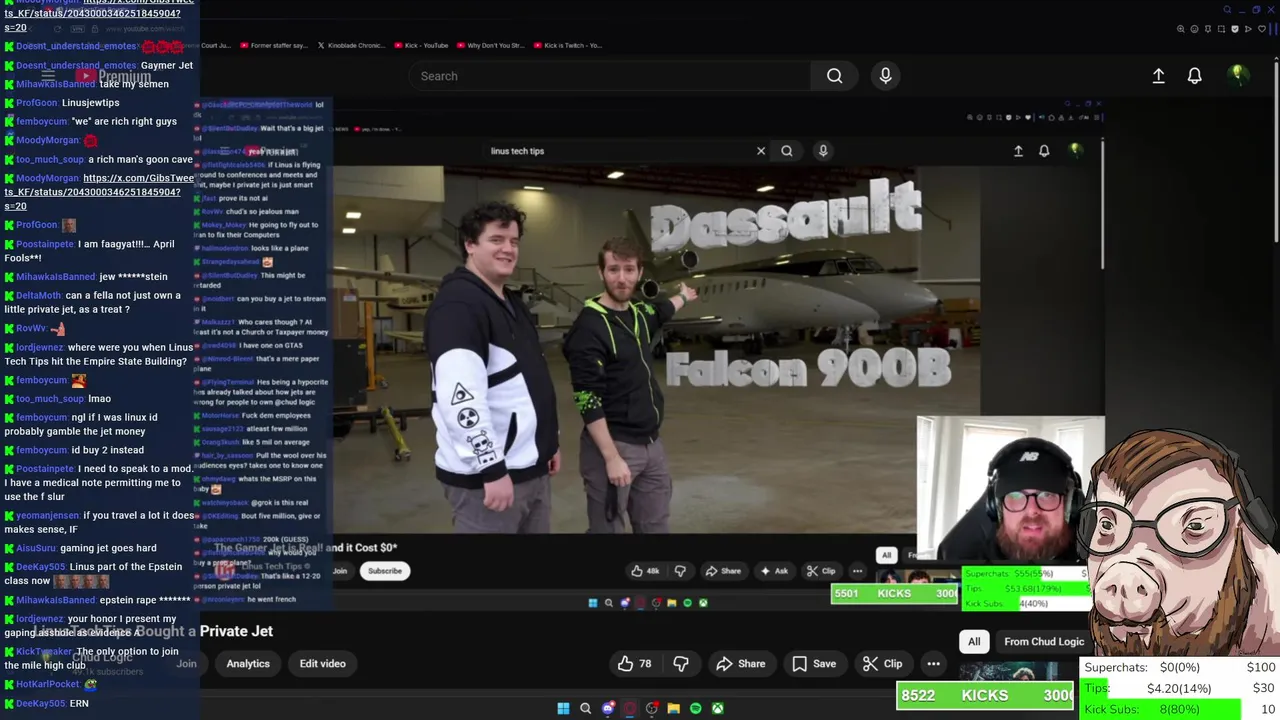Click the 'Edit video' button
The height and width of the screenshot is (720, 1280).
tap(322, 663)
